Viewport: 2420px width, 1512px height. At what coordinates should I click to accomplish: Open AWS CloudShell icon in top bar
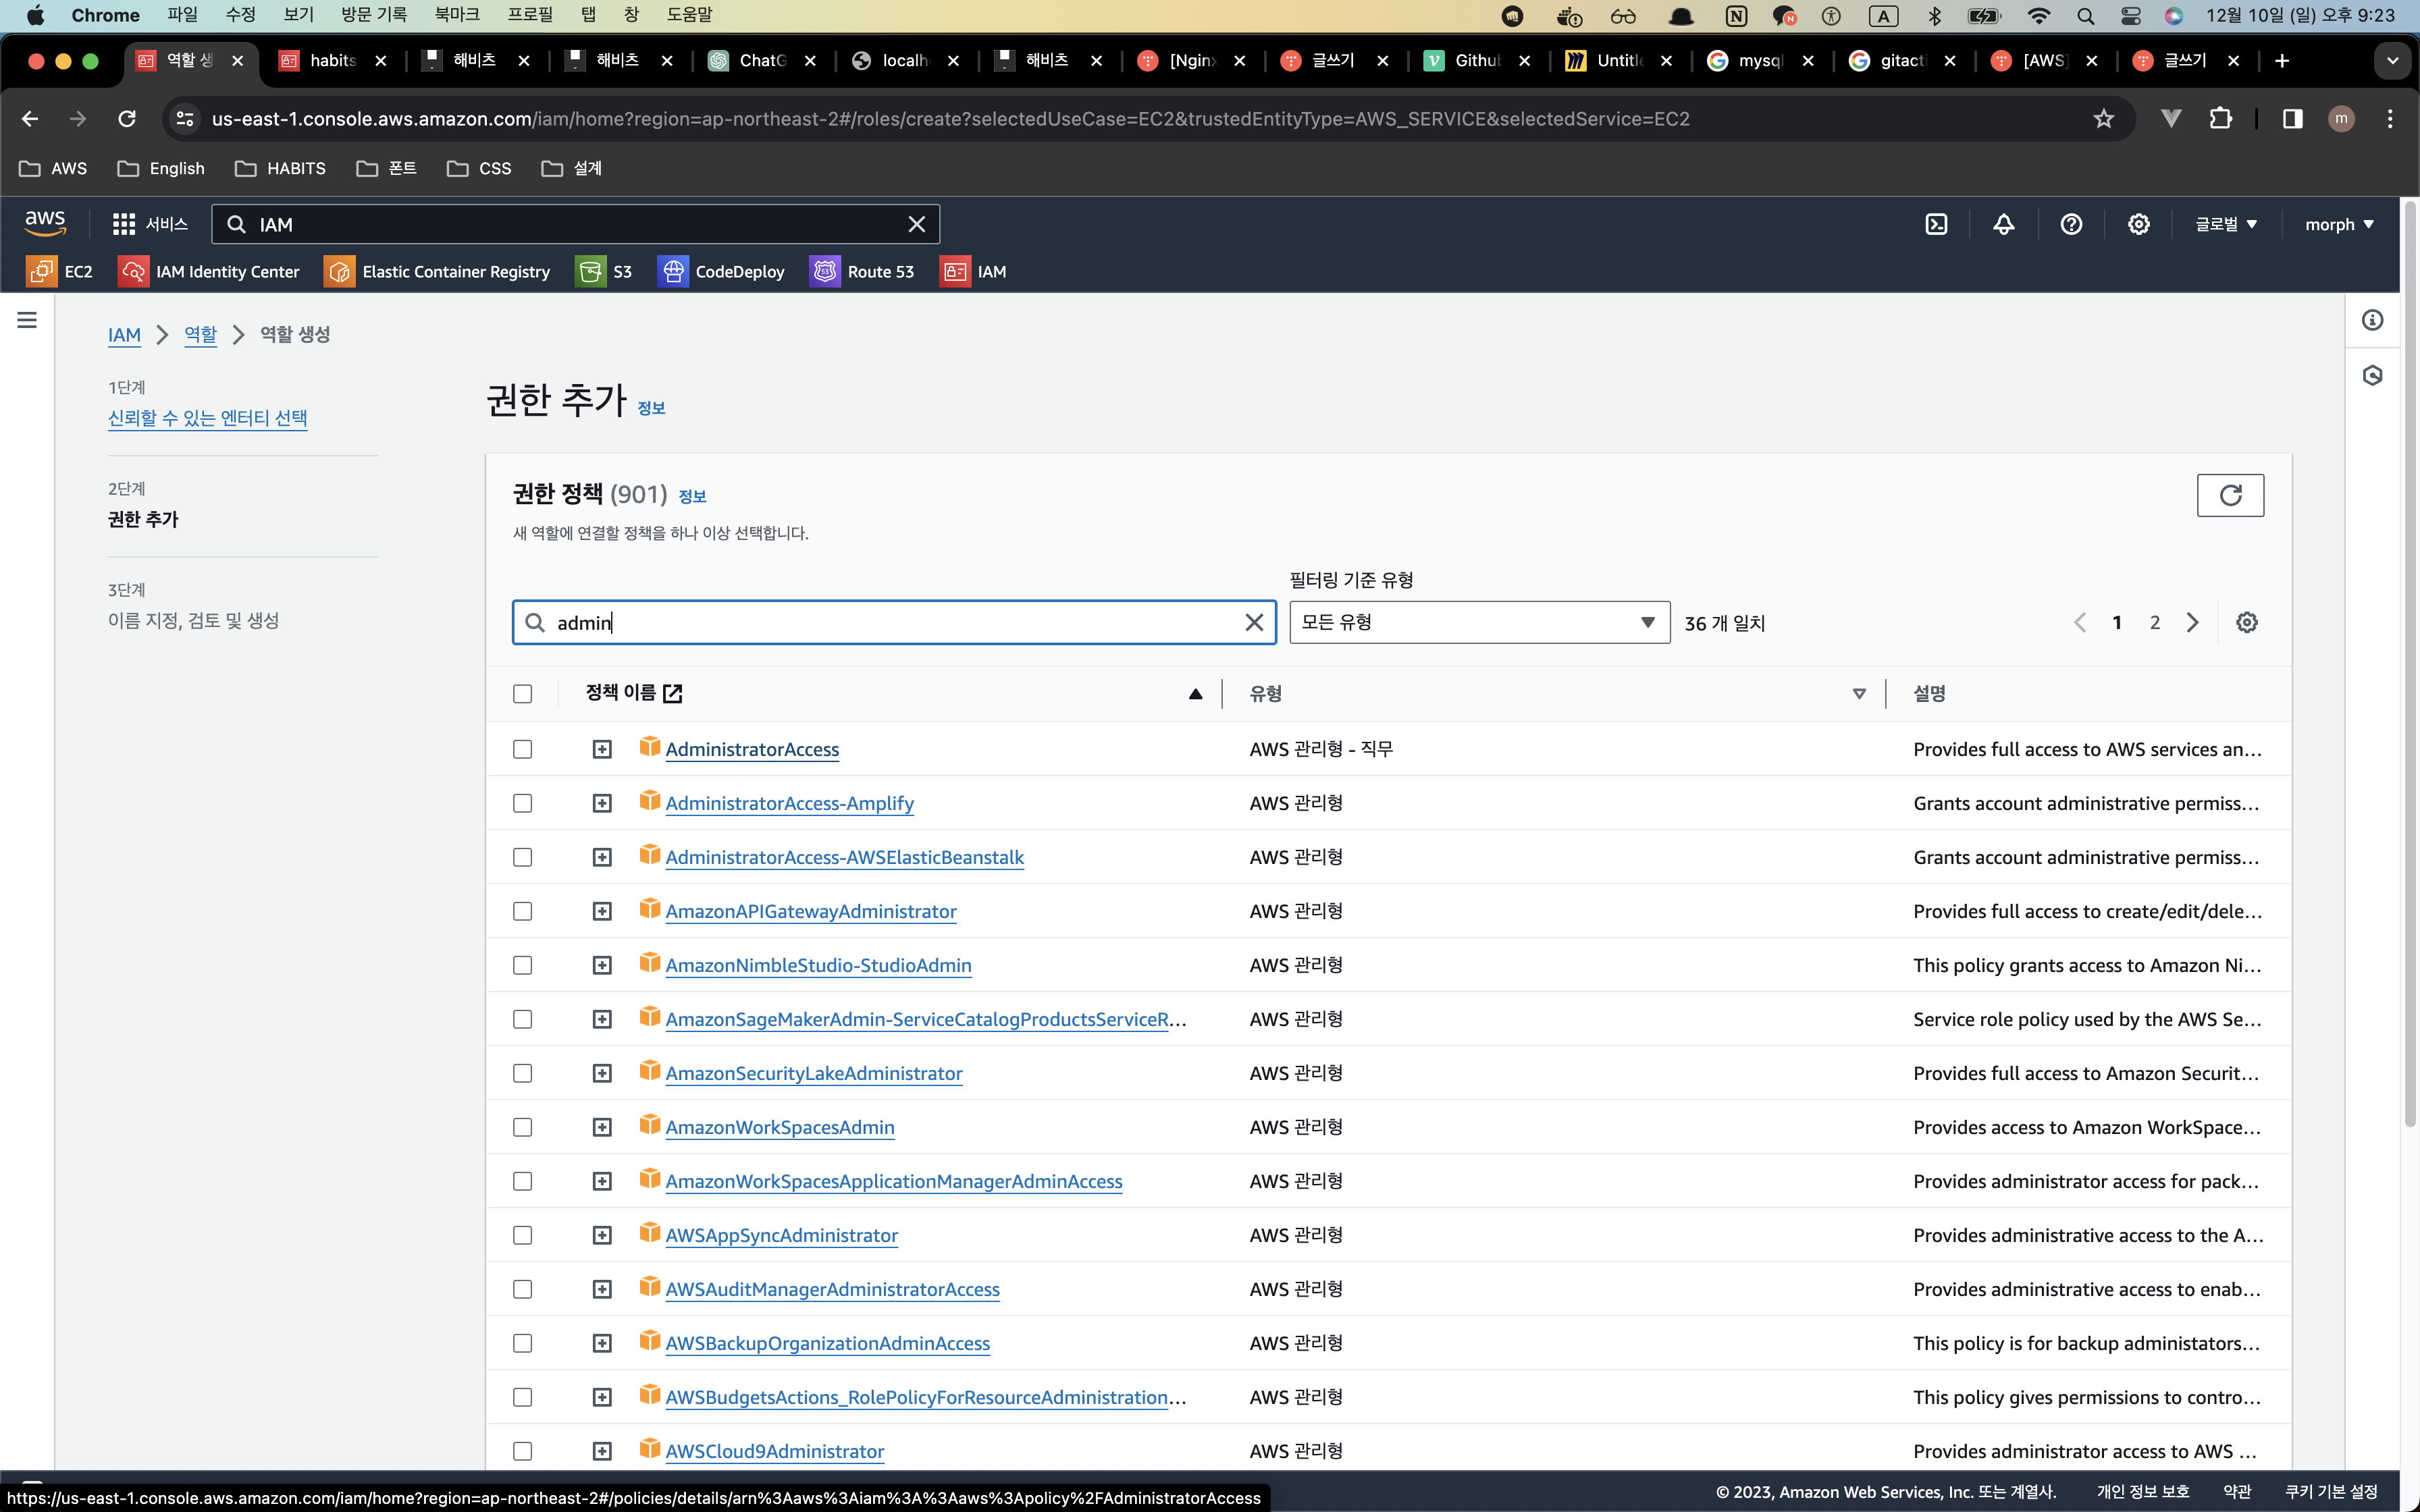click(1936, 224)
